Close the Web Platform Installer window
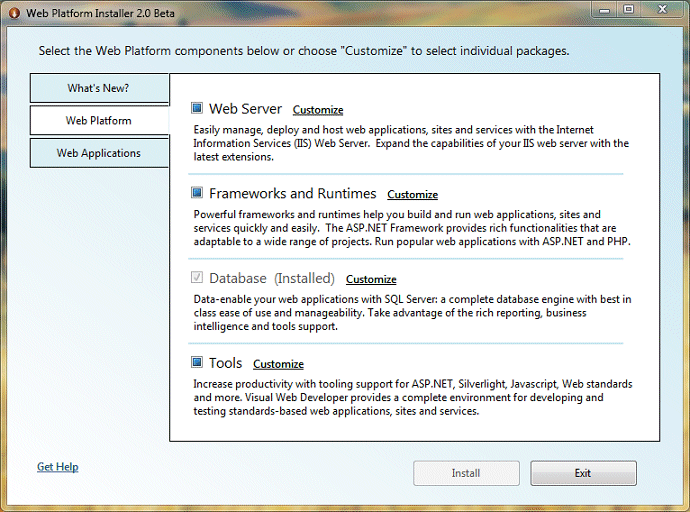 [x=662, y=10]
